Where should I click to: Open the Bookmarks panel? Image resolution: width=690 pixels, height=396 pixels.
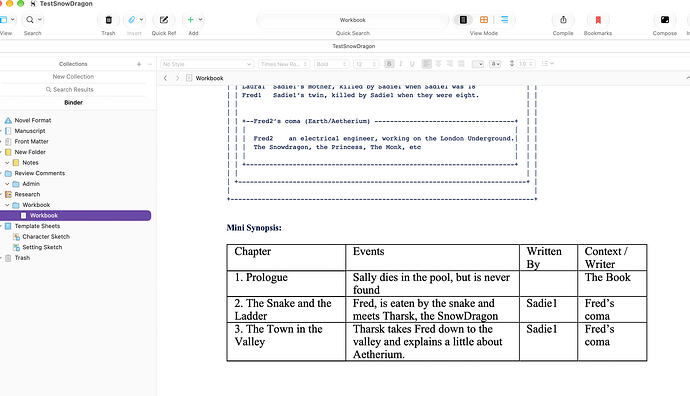tap(598, 20)
